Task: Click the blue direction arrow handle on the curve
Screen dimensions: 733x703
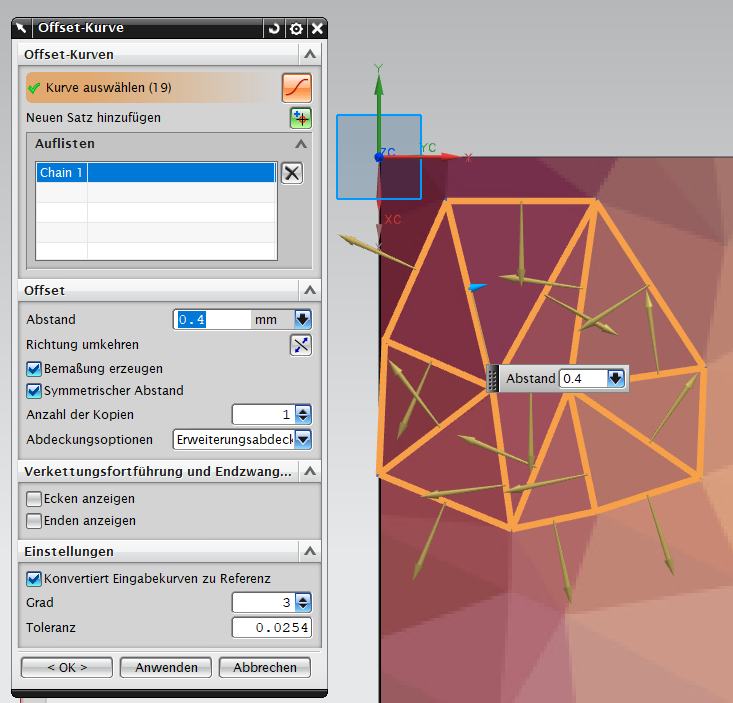Action: click(478, 287)
